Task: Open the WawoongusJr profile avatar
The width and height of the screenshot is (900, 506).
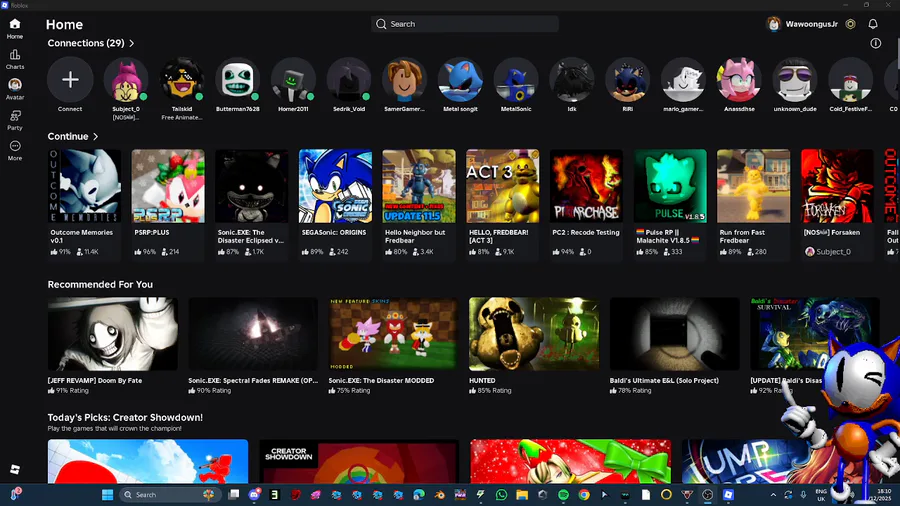Action: [774, 24]
